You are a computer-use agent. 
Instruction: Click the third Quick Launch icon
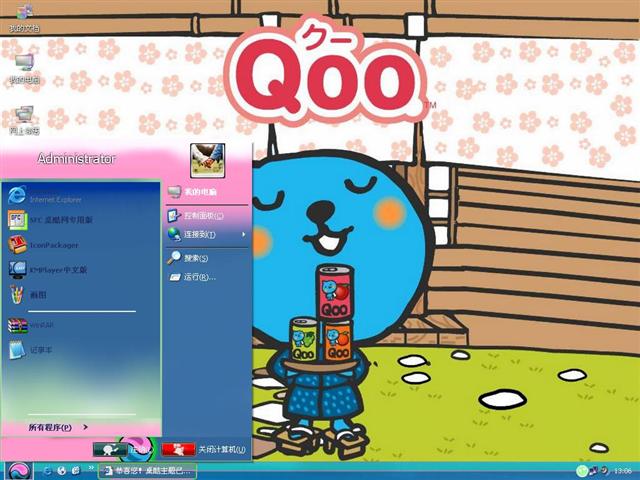click(76, 471)
